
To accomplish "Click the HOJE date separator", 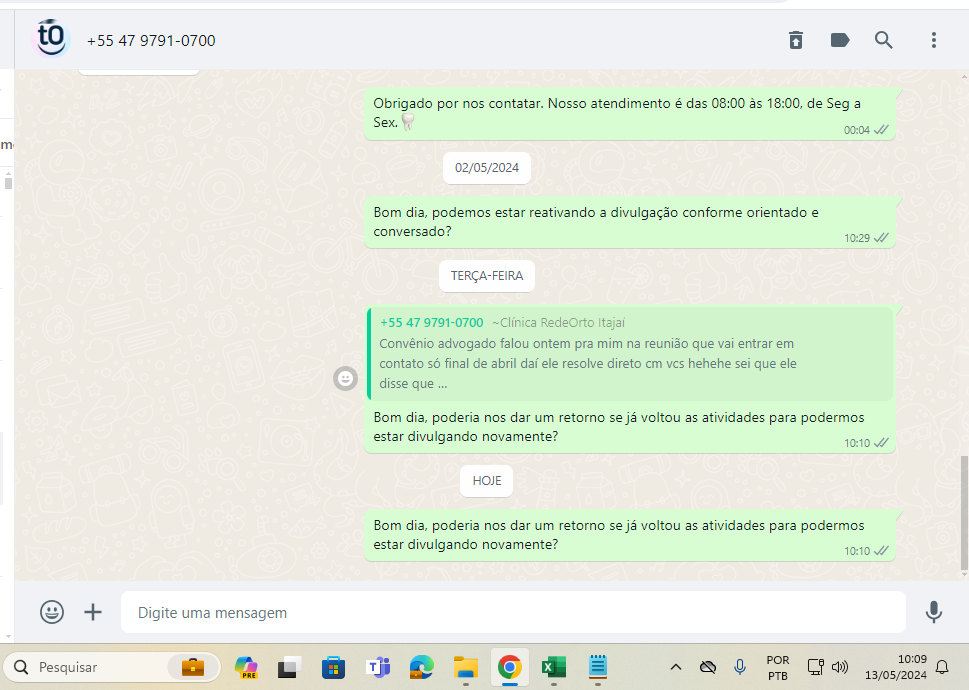I will coord(486,481).
